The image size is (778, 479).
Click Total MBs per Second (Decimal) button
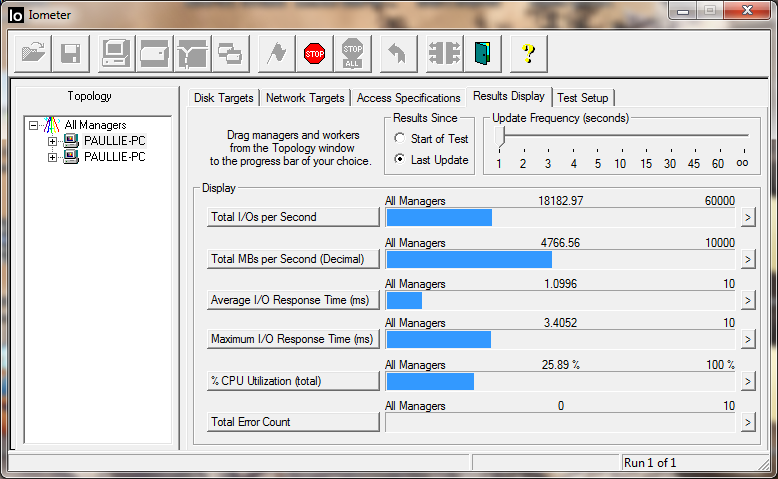tap(293, 259)
